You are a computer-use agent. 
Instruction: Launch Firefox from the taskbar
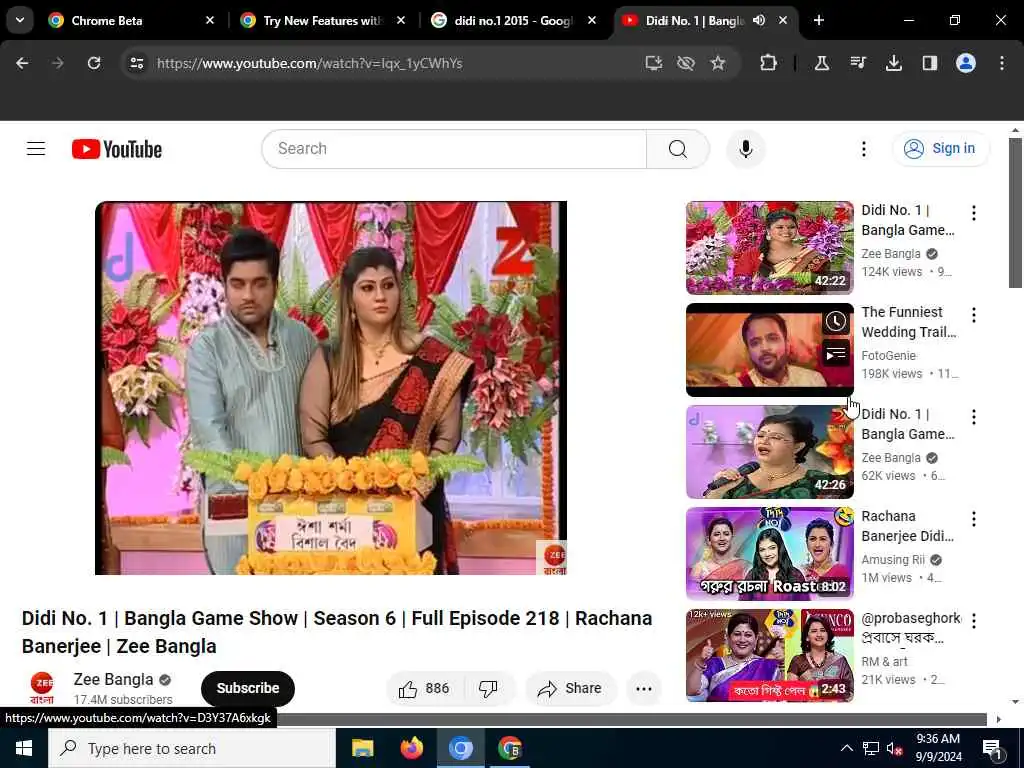click(x=411, y=748)
